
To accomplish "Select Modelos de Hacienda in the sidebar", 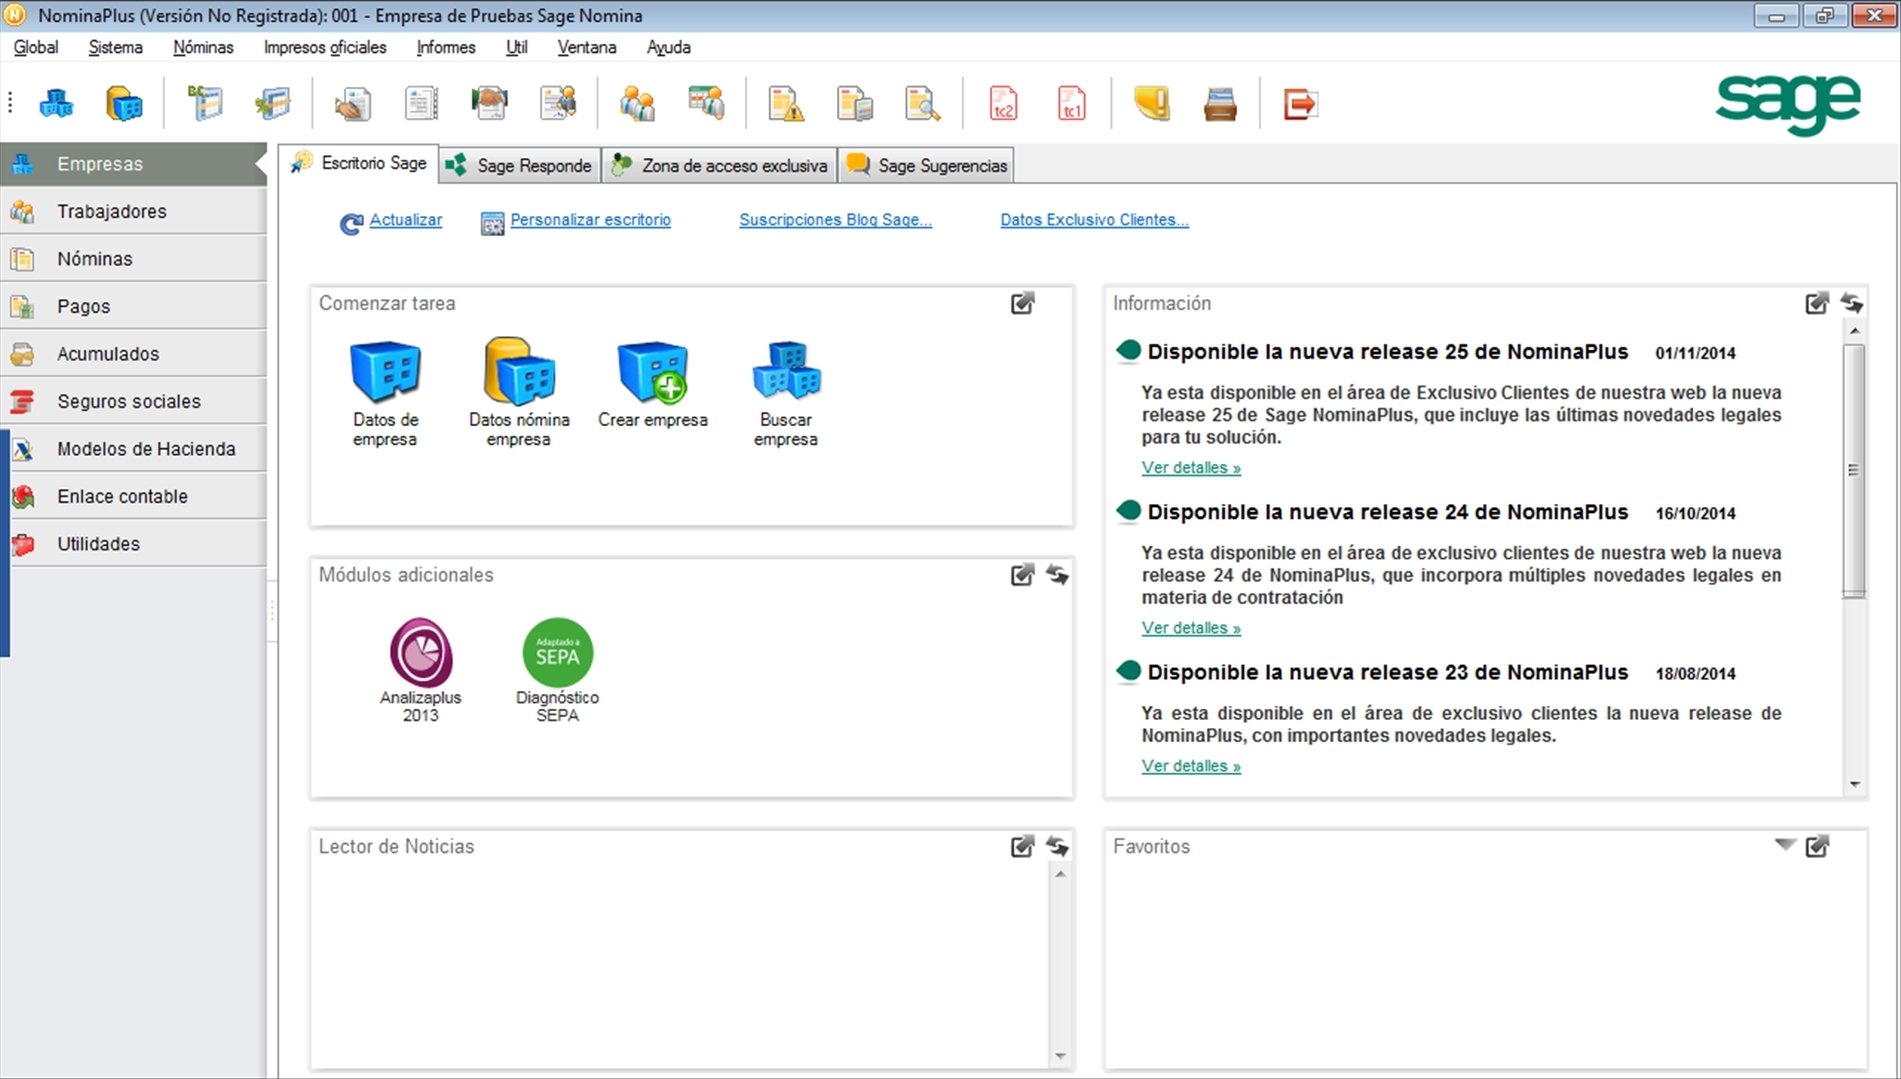I will [x=133, y=449].
